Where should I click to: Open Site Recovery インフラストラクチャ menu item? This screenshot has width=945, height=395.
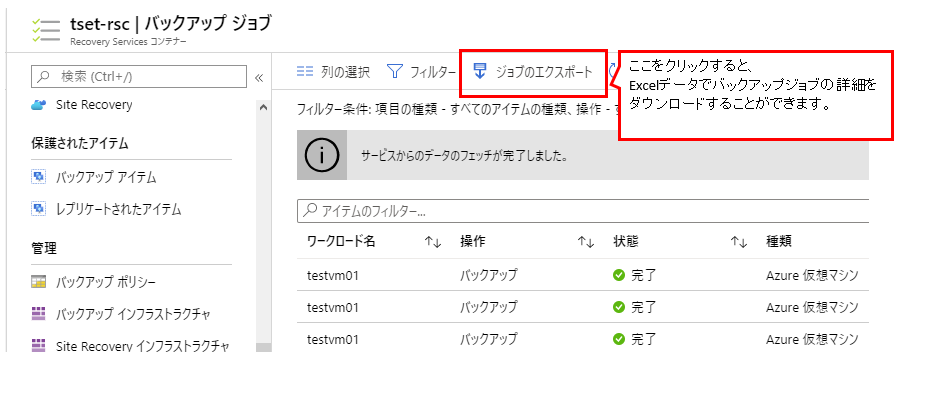[x=143, y=346]
